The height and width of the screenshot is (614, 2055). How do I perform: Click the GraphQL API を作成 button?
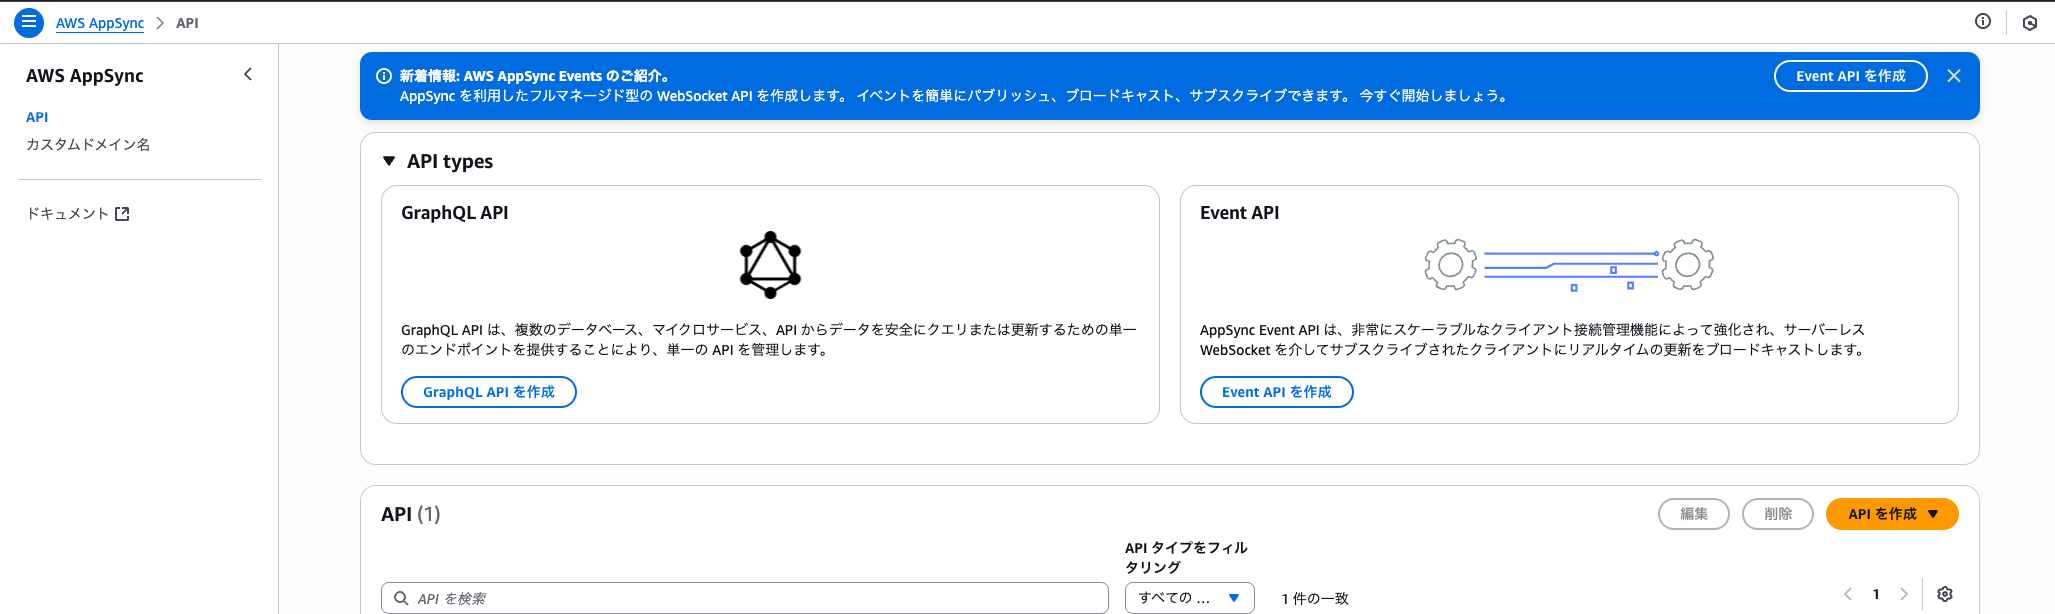(488, 392)
